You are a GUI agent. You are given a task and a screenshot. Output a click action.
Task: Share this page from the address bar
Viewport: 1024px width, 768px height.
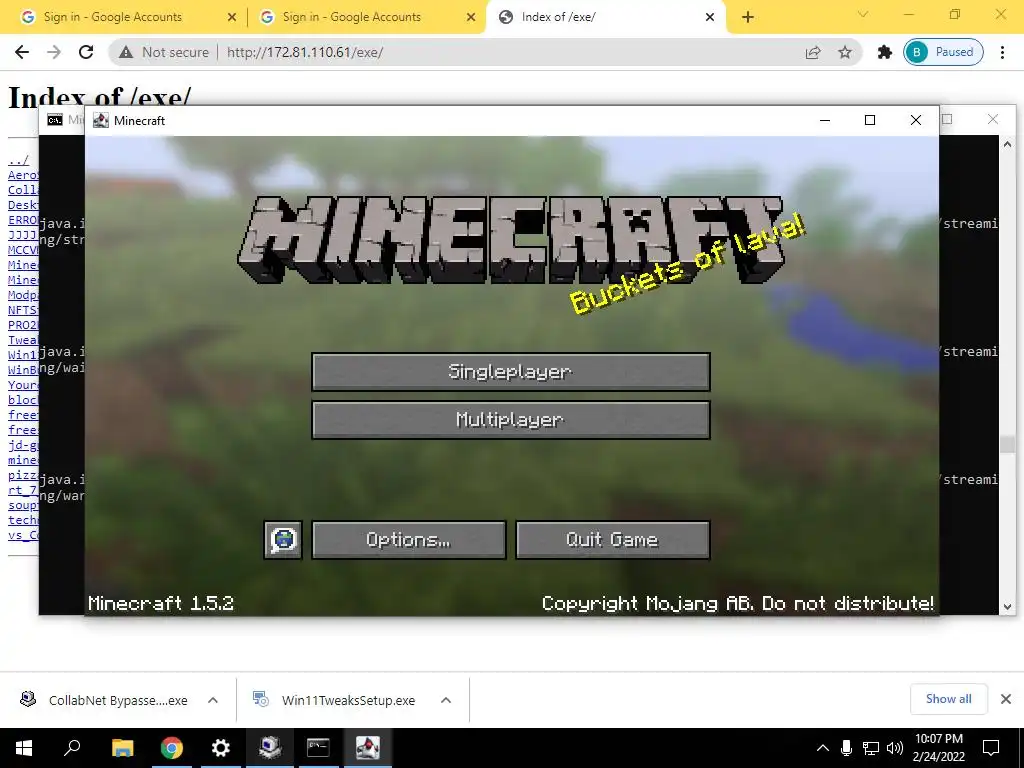(x=813, y=52)
